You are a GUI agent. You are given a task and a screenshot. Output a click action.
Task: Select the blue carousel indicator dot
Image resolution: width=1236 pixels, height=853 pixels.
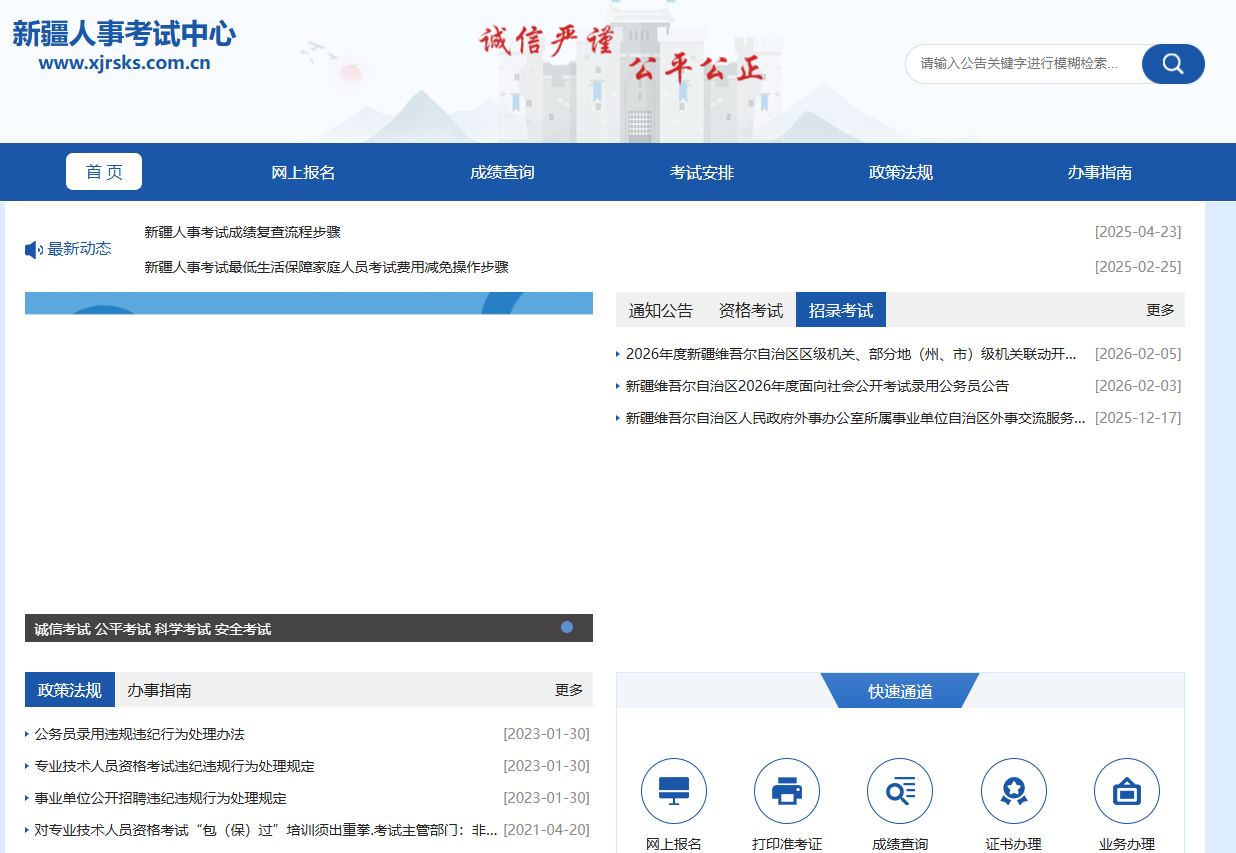coord(567,627)
